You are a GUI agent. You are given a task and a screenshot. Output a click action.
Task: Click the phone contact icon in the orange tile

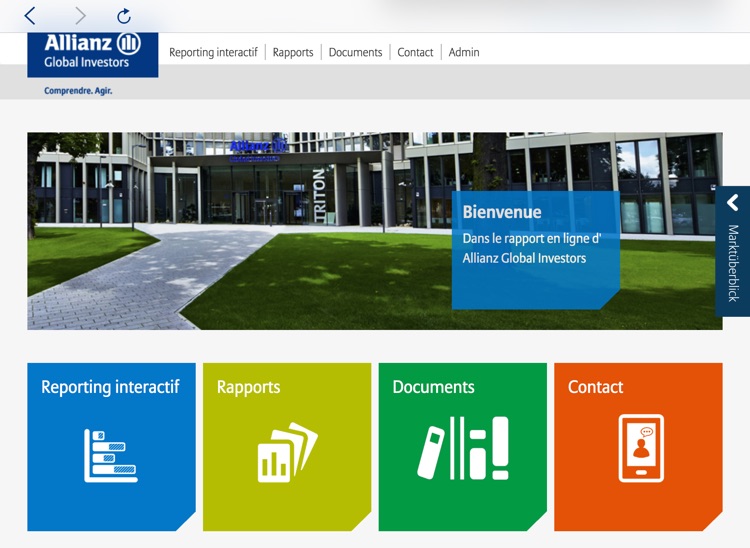point(641,448)
